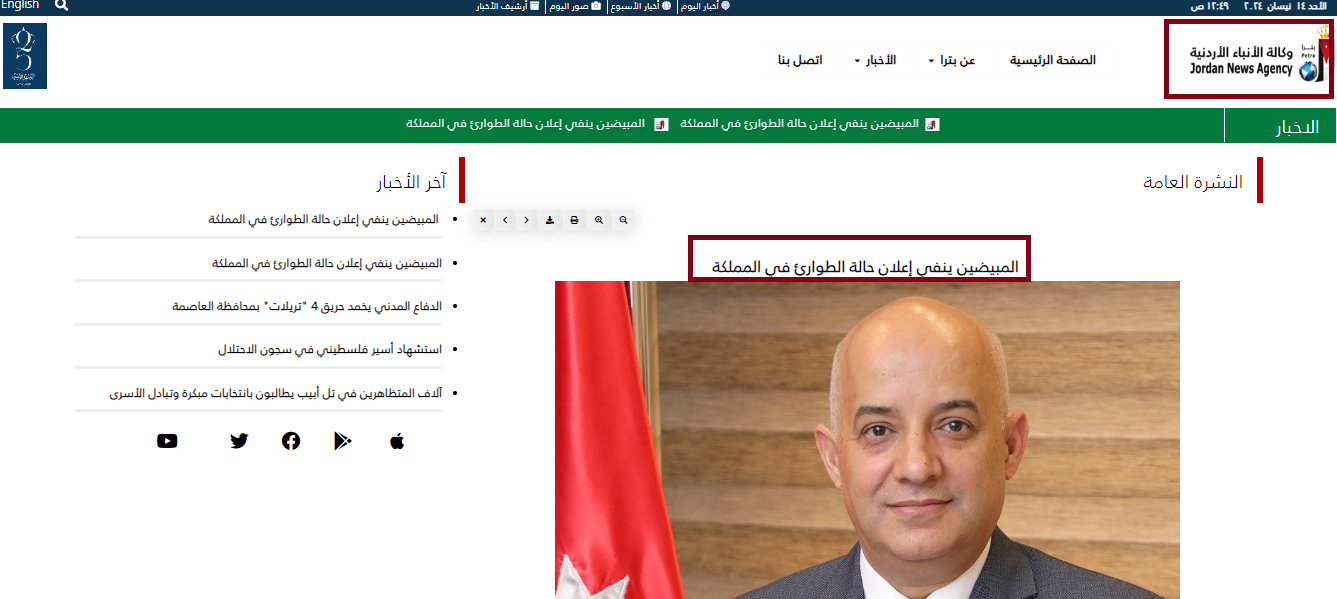Close the article viewer with the X icon
This screenshot has height=599, width=1337.
pyautogui.click(x=483, y=220)
